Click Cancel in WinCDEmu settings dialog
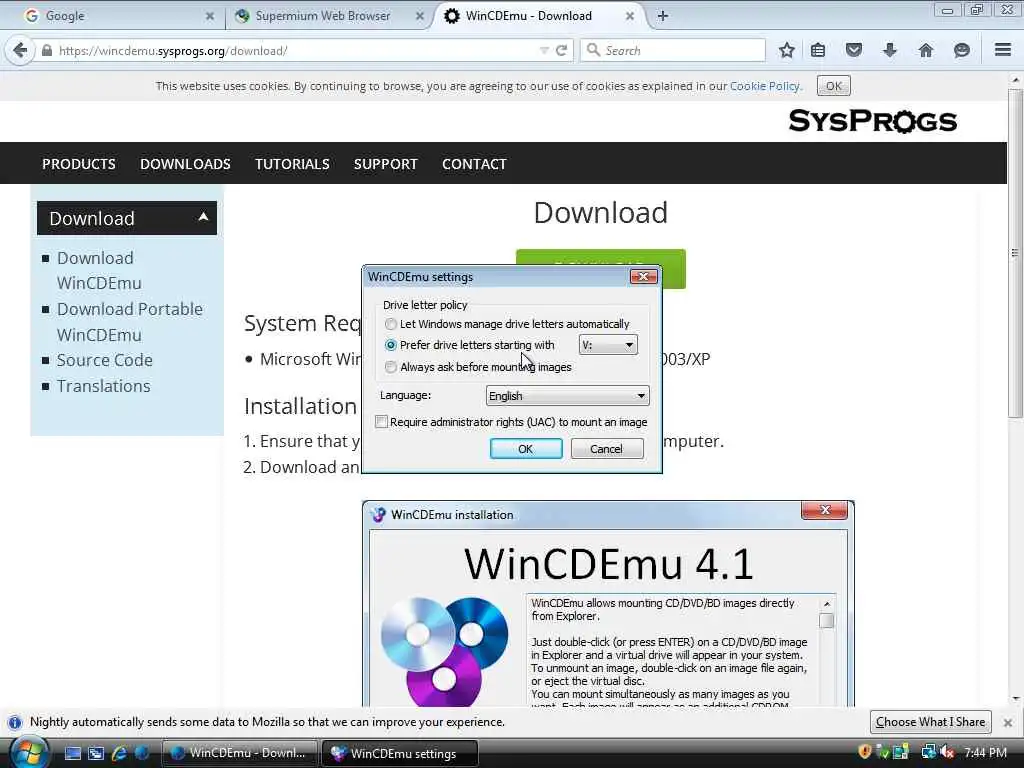 pos(607,449)
